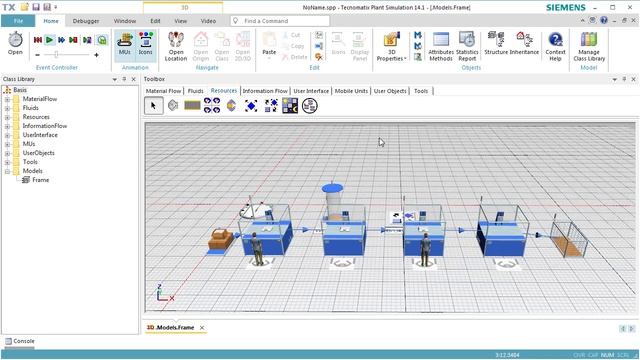The image size is (640, 360).
Task: Switch to the Video ribbon tab
Action: coord(208,21)
